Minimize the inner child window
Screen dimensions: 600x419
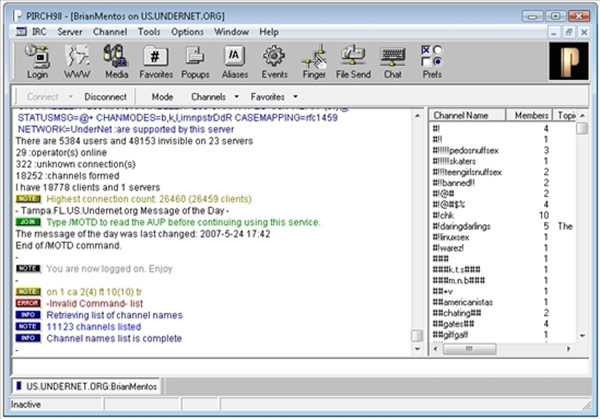tap(554, 33)
